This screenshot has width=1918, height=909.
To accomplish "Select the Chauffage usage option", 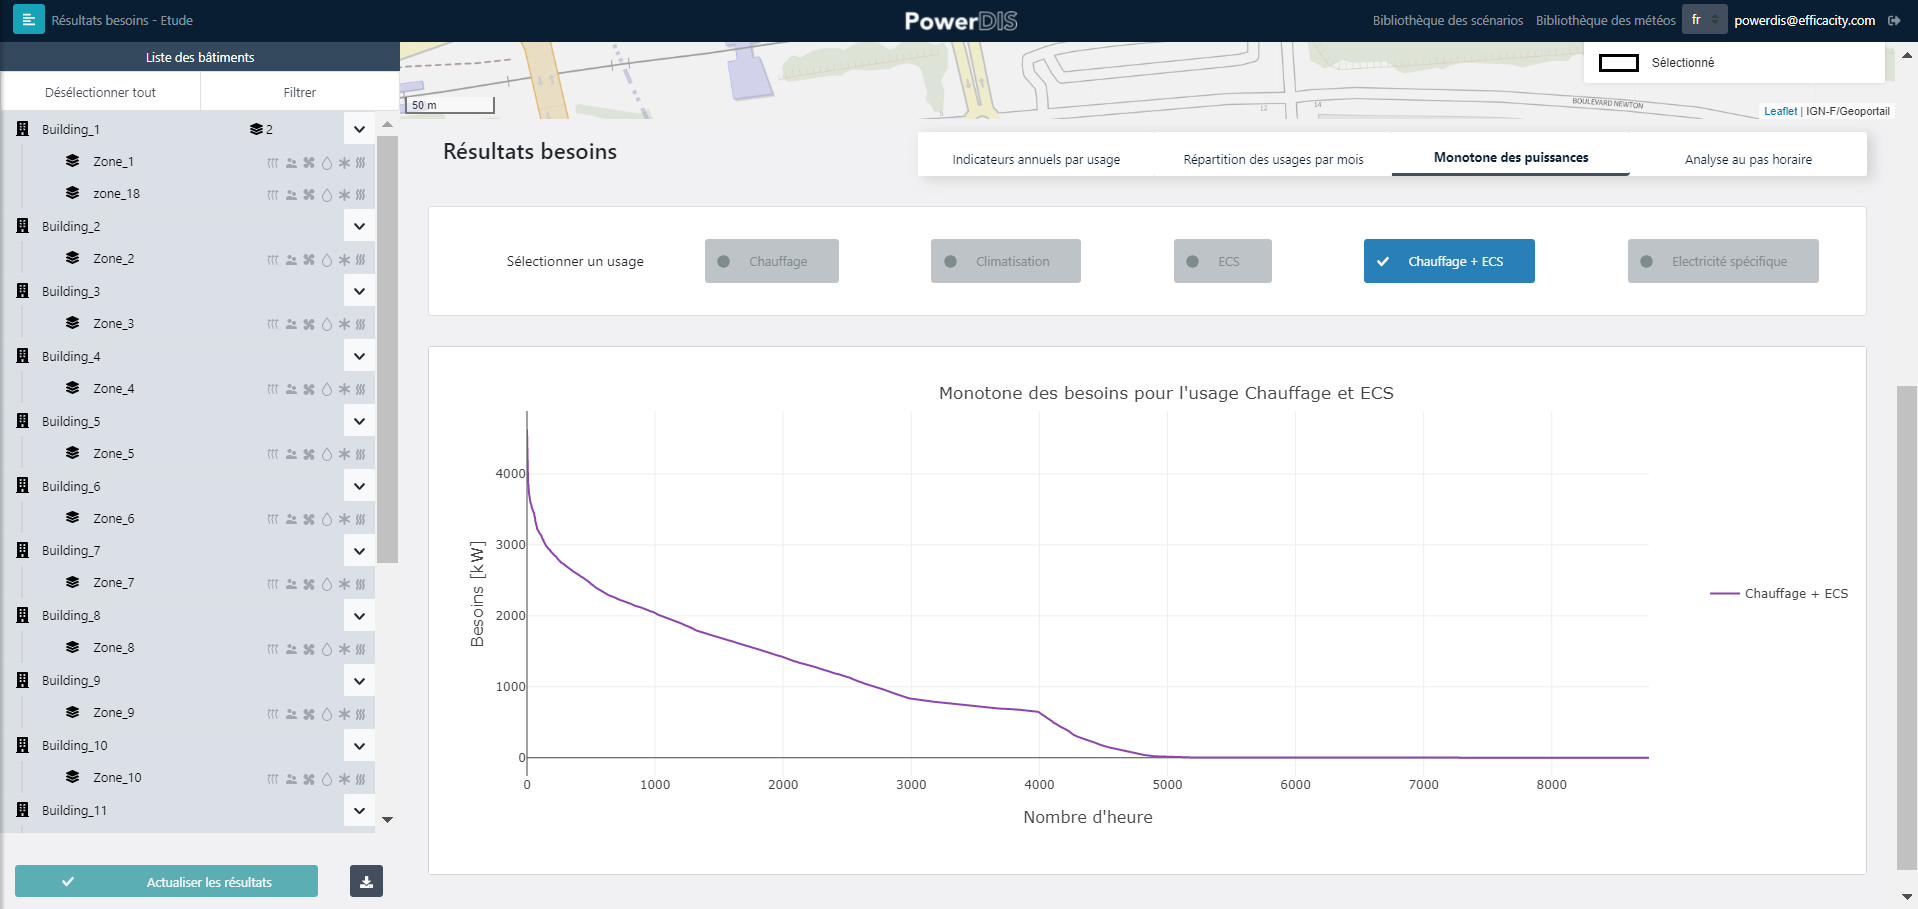I will coord(771,261).
